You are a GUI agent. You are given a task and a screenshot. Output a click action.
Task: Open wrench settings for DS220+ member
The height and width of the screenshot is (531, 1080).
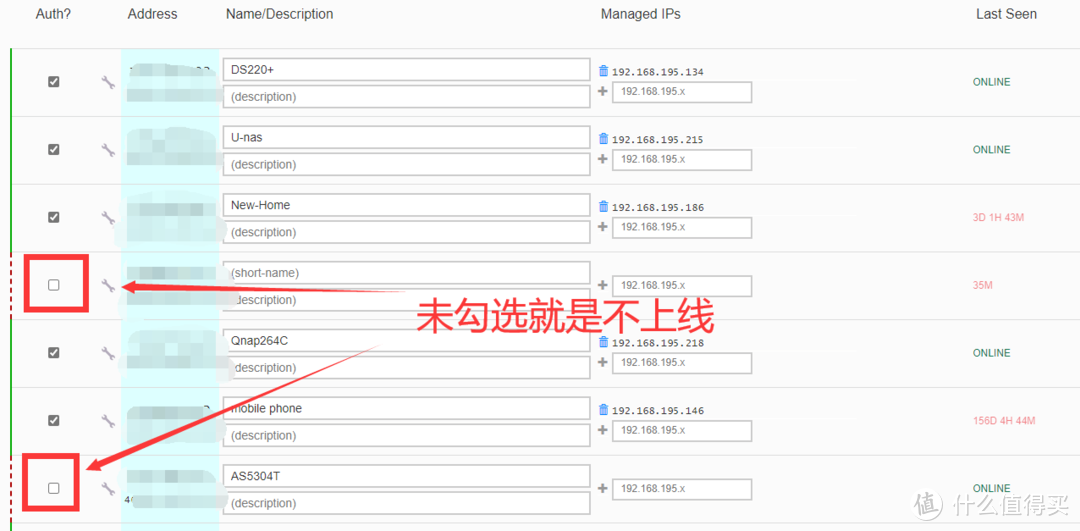pos(107,83)
